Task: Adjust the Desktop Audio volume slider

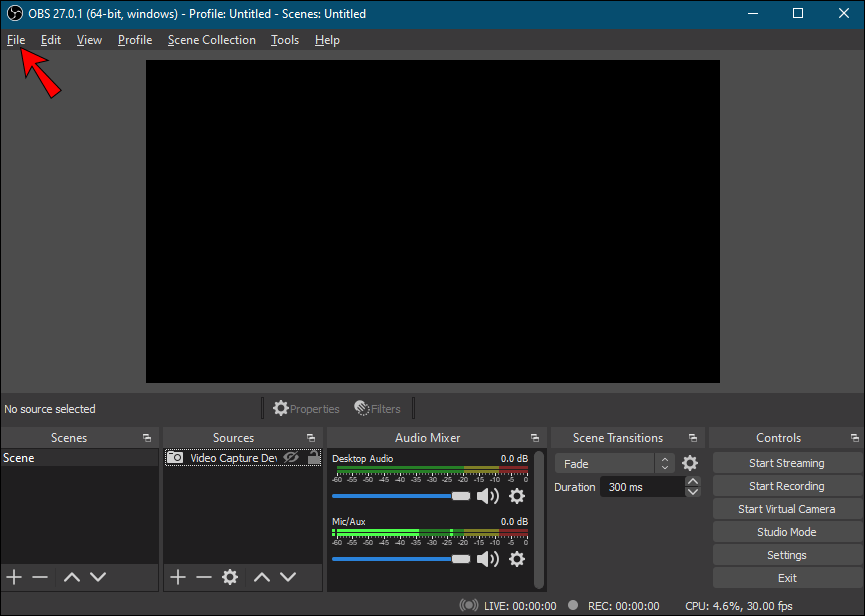Action: tap(401, 496)
